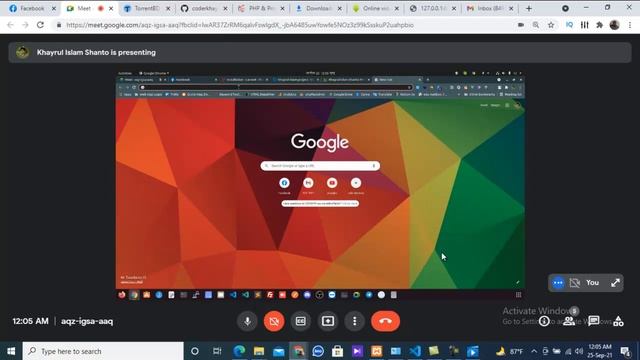Open Visual Studio Code from the taskbar

pos(415,351)
